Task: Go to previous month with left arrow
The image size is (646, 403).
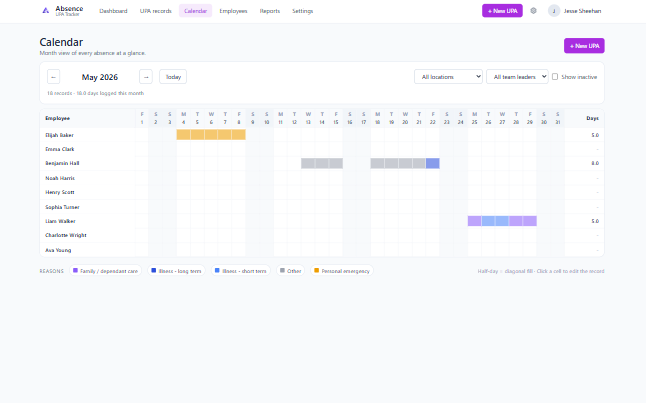Action: [x=54, y=77]
